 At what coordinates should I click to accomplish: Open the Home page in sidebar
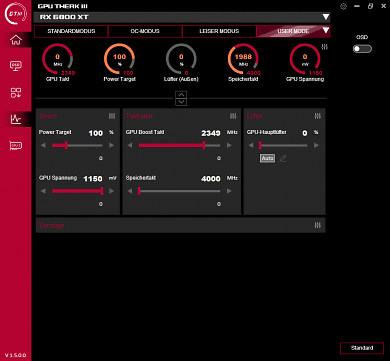click(16, 40)
